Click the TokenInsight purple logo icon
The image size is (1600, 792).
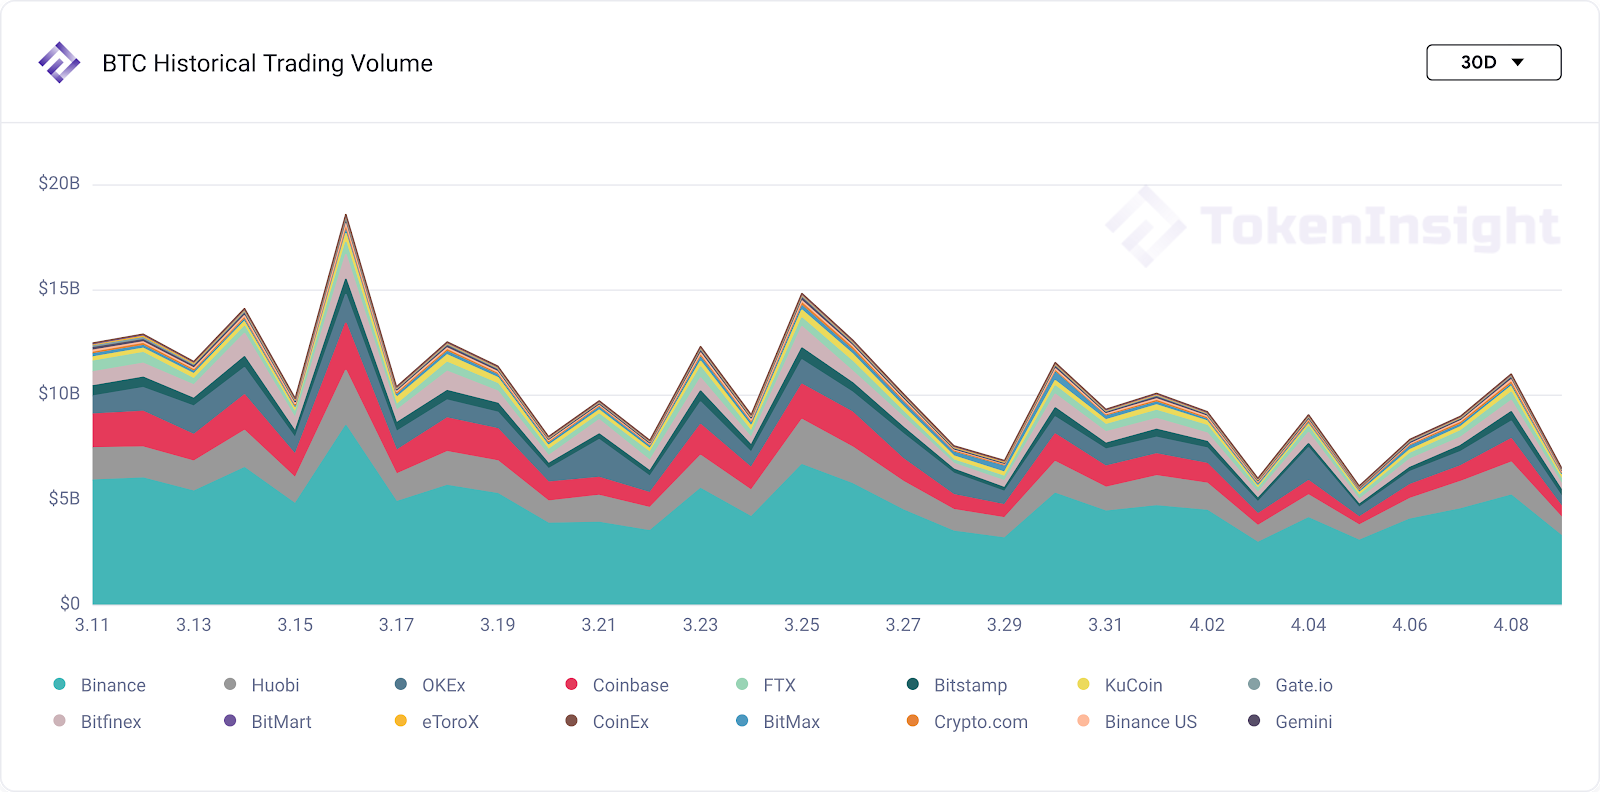[59, 63]
